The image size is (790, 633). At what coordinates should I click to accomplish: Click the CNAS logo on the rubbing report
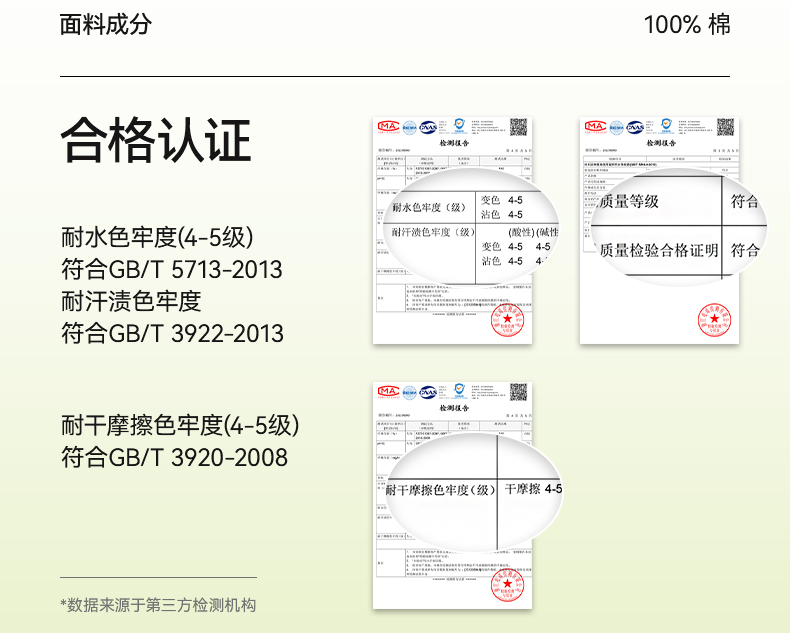pos(428,392)
